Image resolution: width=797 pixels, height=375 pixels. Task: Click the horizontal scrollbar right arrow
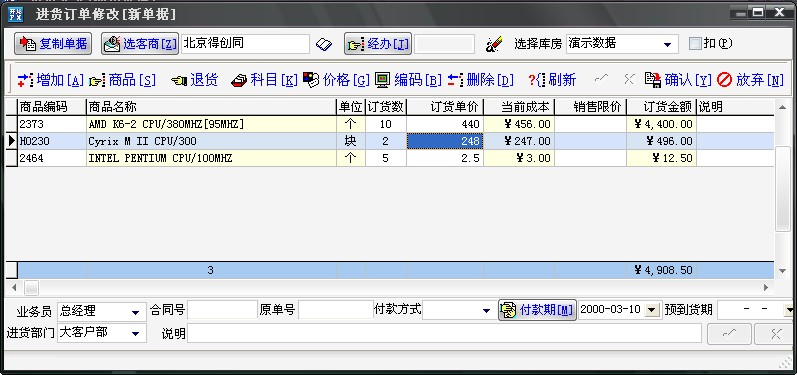point(766,288)
